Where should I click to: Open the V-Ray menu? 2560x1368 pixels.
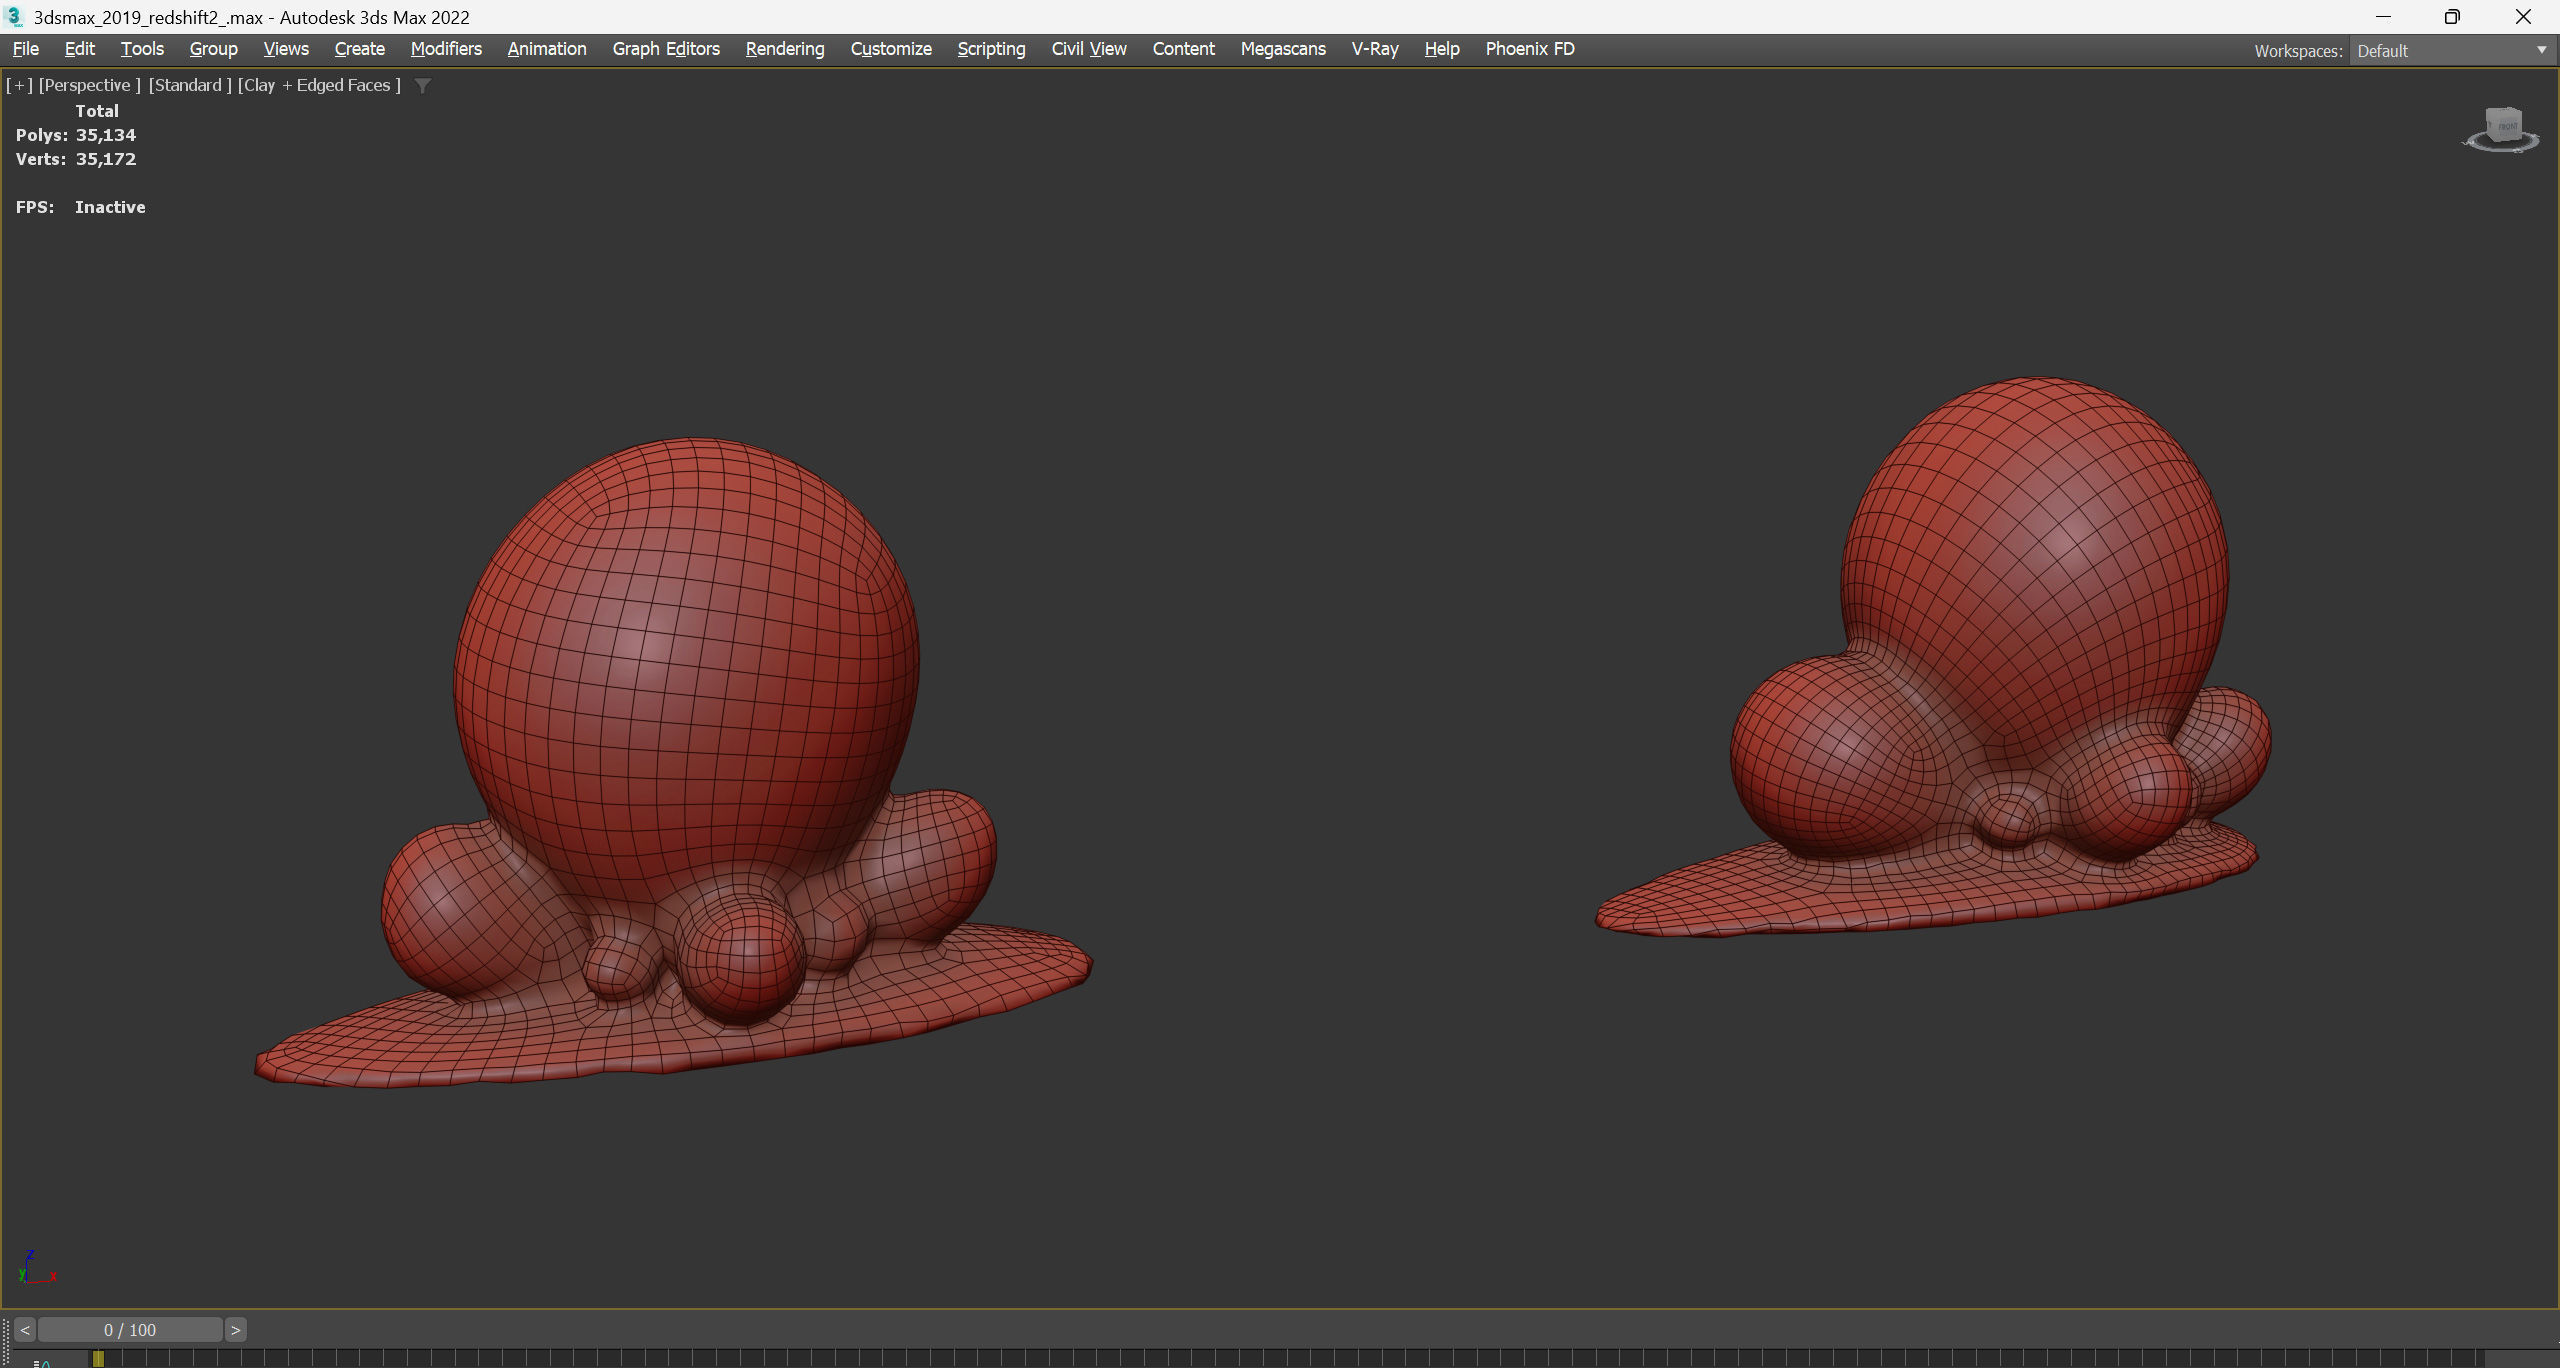[1374, 49]
